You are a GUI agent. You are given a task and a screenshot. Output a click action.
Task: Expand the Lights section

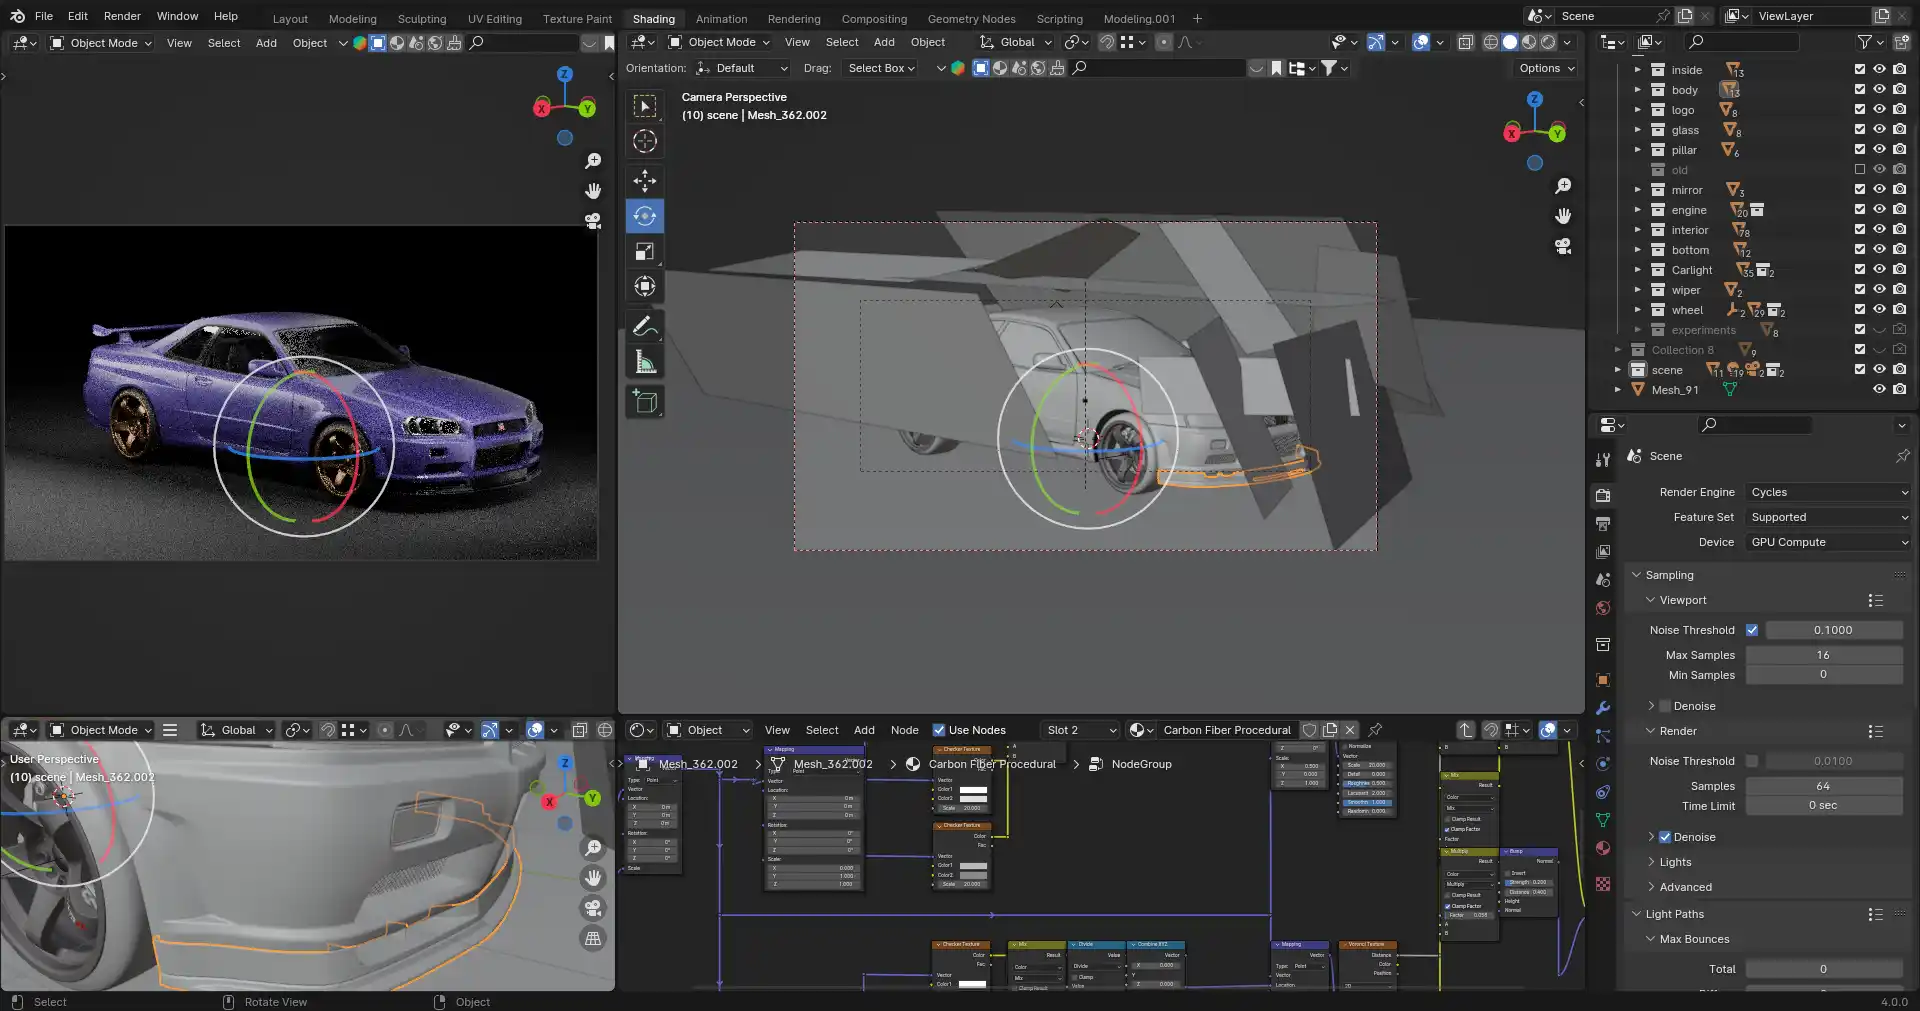1675,862
